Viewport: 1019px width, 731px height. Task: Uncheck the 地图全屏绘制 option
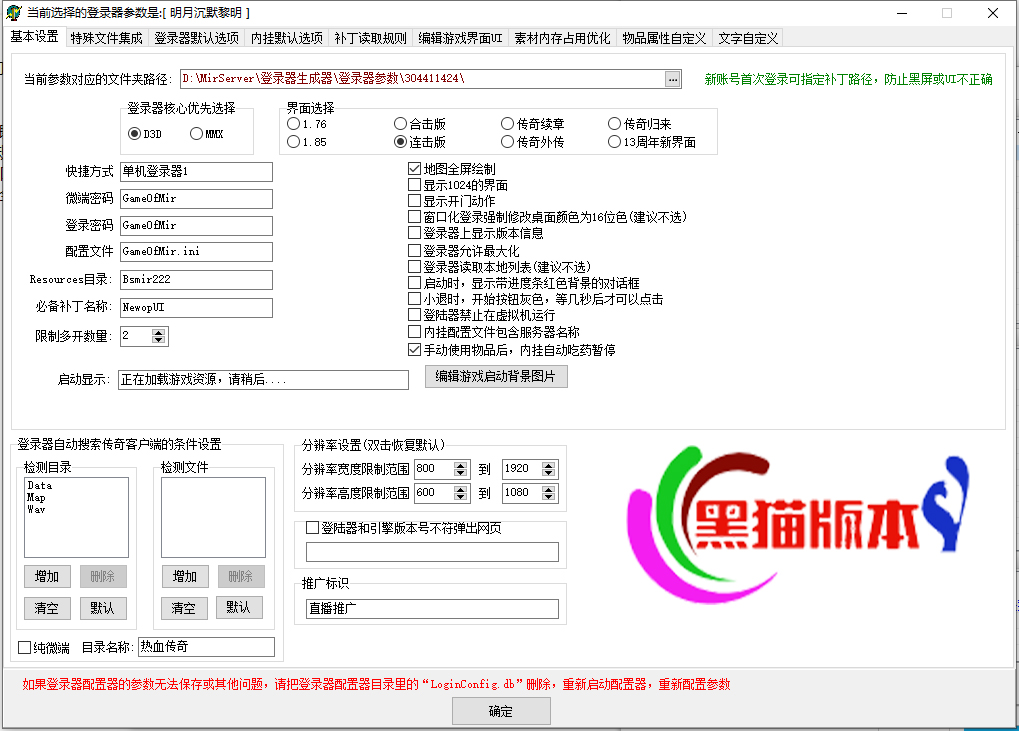tap(415, 169)
